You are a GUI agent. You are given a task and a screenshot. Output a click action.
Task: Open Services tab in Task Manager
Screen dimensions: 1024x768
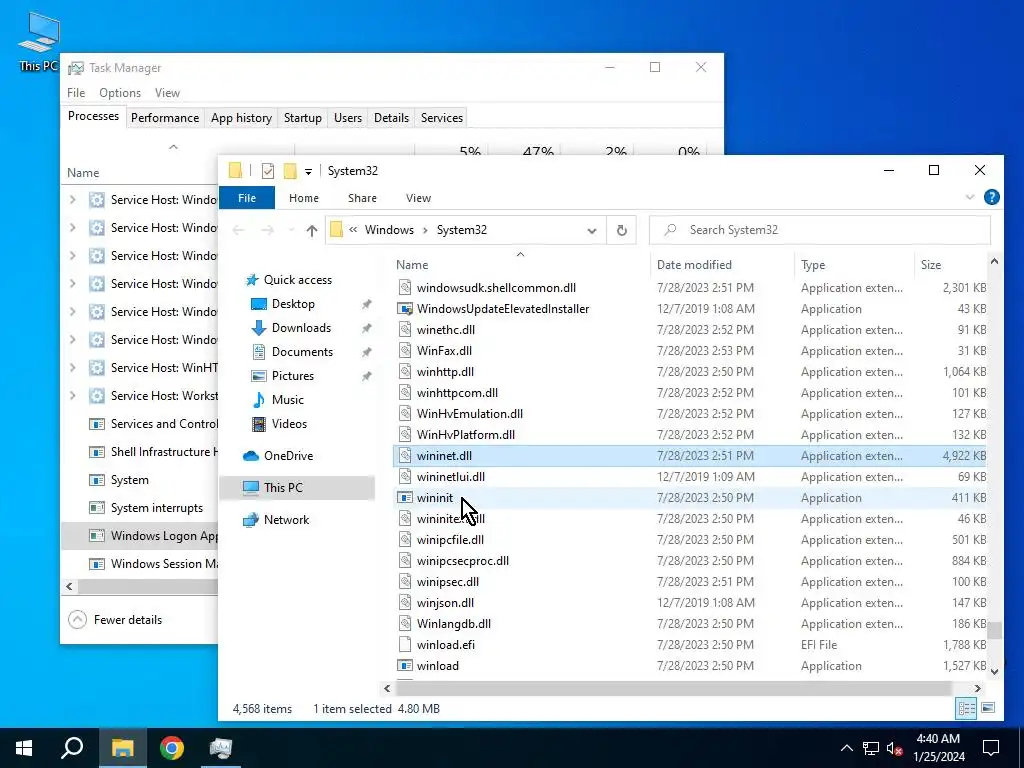pyautogui.click(x=441, y=118)
